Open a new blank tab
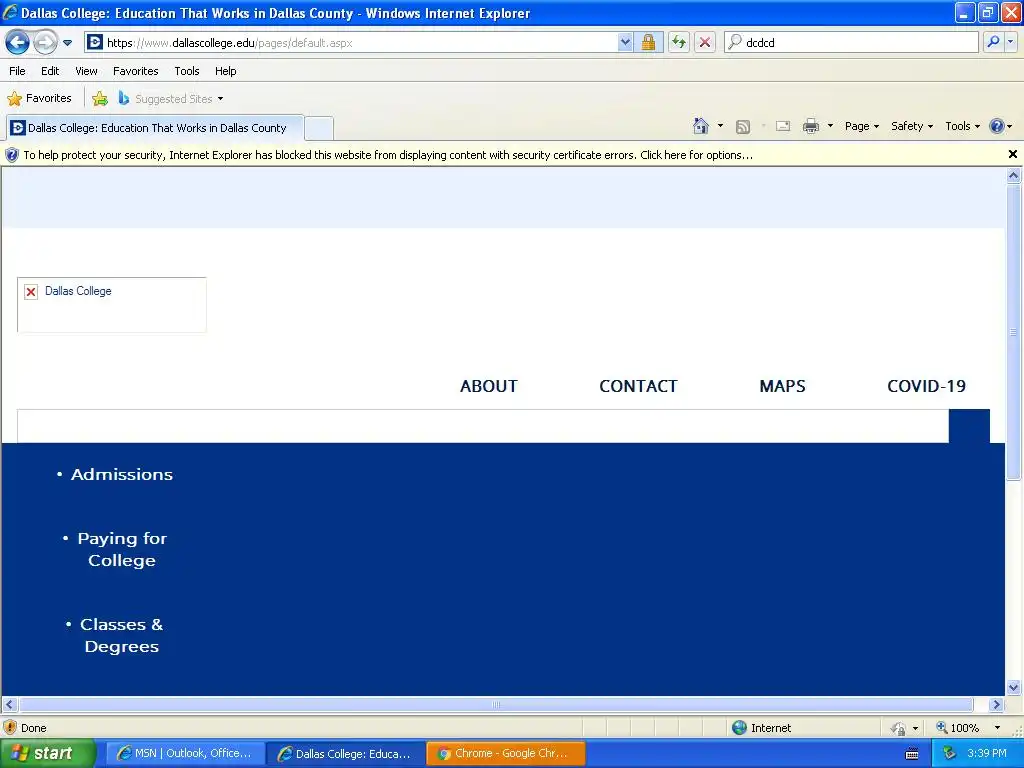This screenshot has height=768, width=1024. (x=319, y=128)
